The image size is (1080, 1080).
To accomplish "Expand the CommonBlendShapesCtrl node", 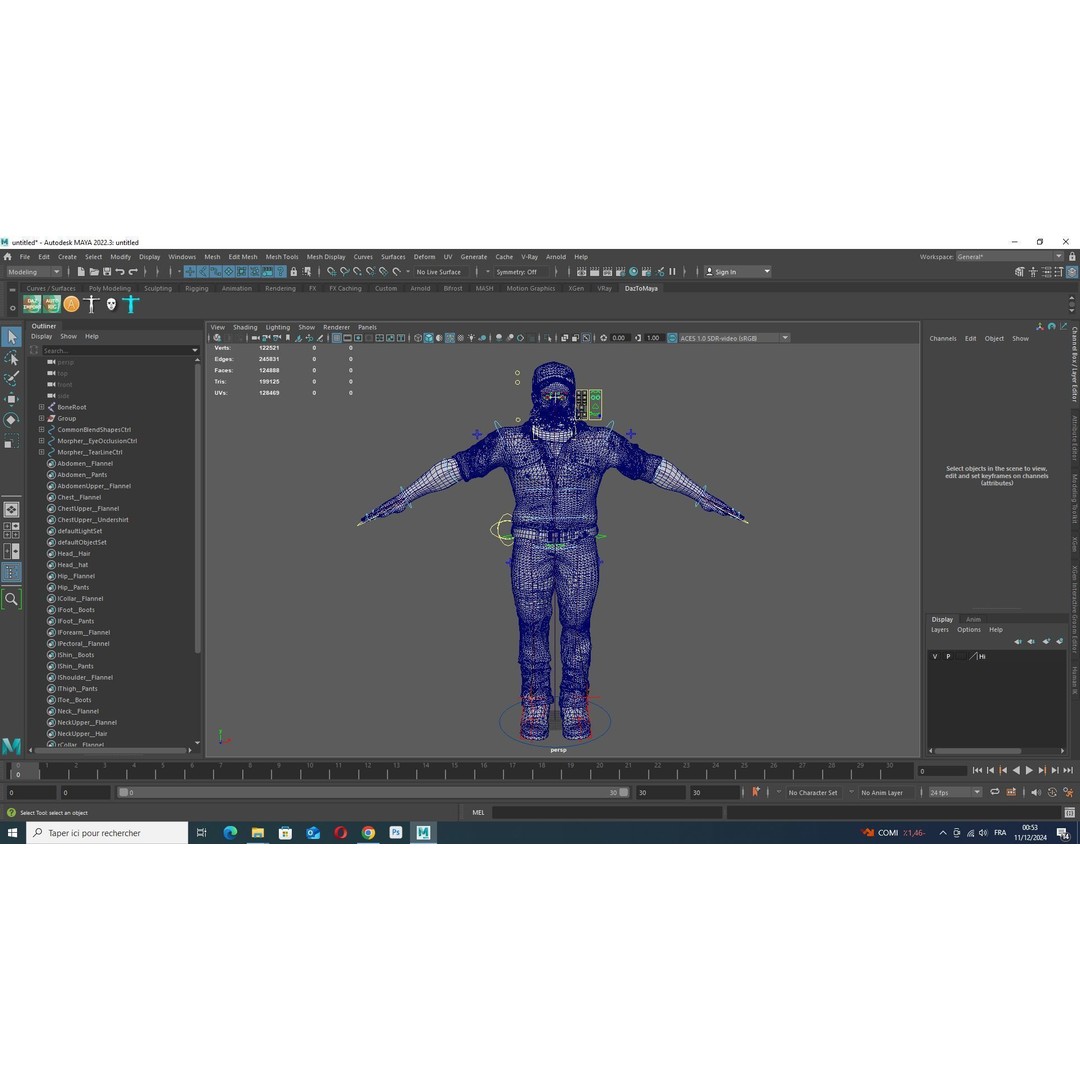I will (x=41, y=430).
